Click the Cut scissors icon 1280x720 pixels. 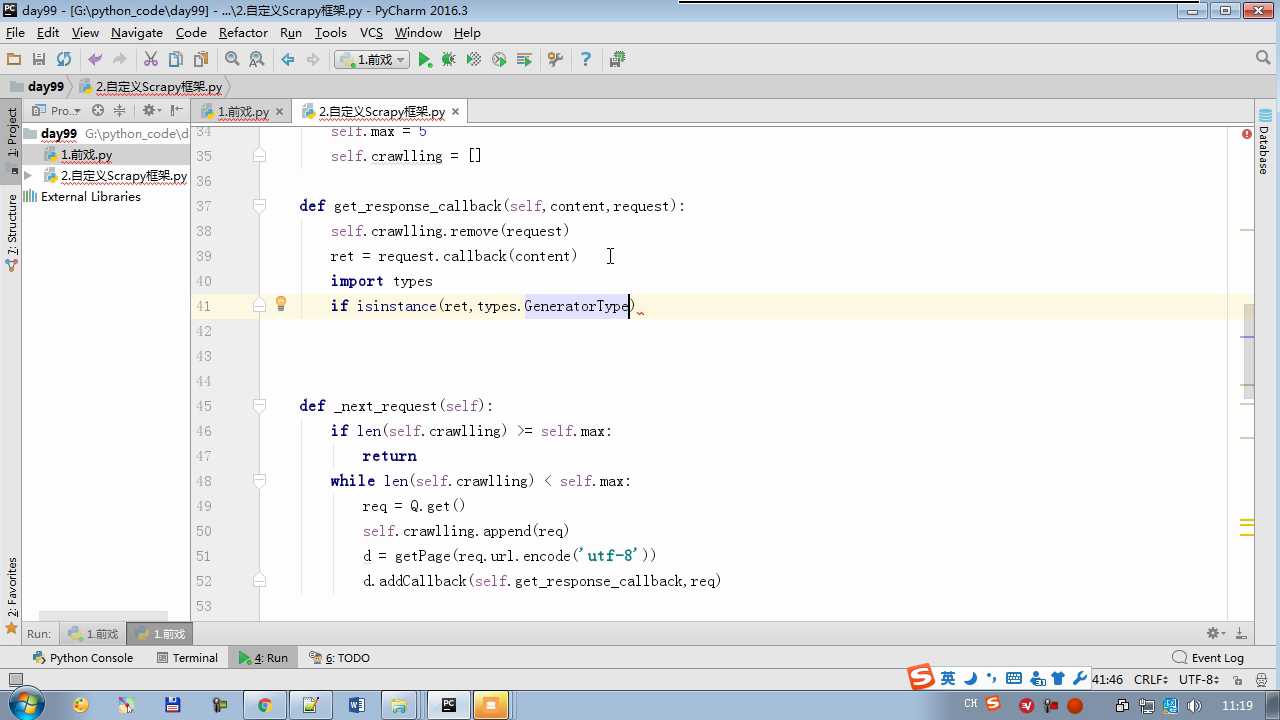[x=151, y=60]
